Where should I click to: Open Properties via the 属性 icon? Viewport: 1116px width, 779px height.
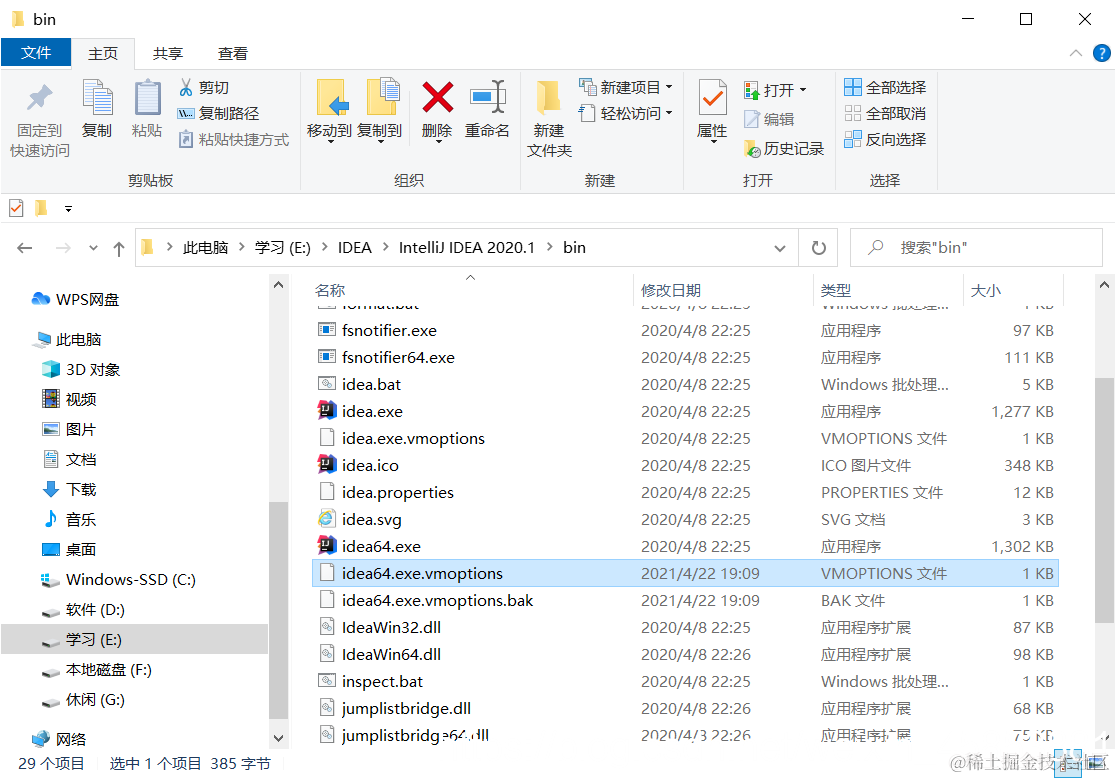coord(711,110)
